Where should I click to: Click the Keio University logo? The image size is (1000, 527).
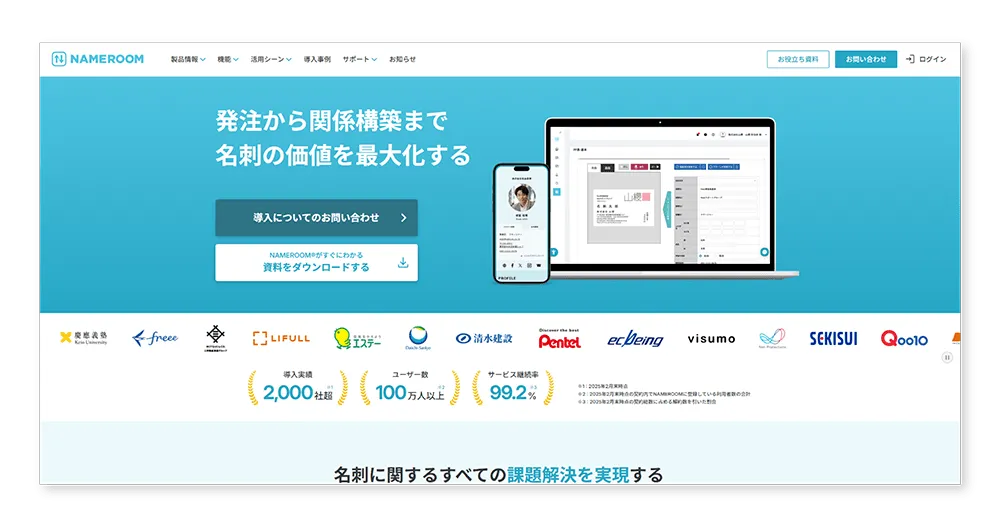[84, 338]
